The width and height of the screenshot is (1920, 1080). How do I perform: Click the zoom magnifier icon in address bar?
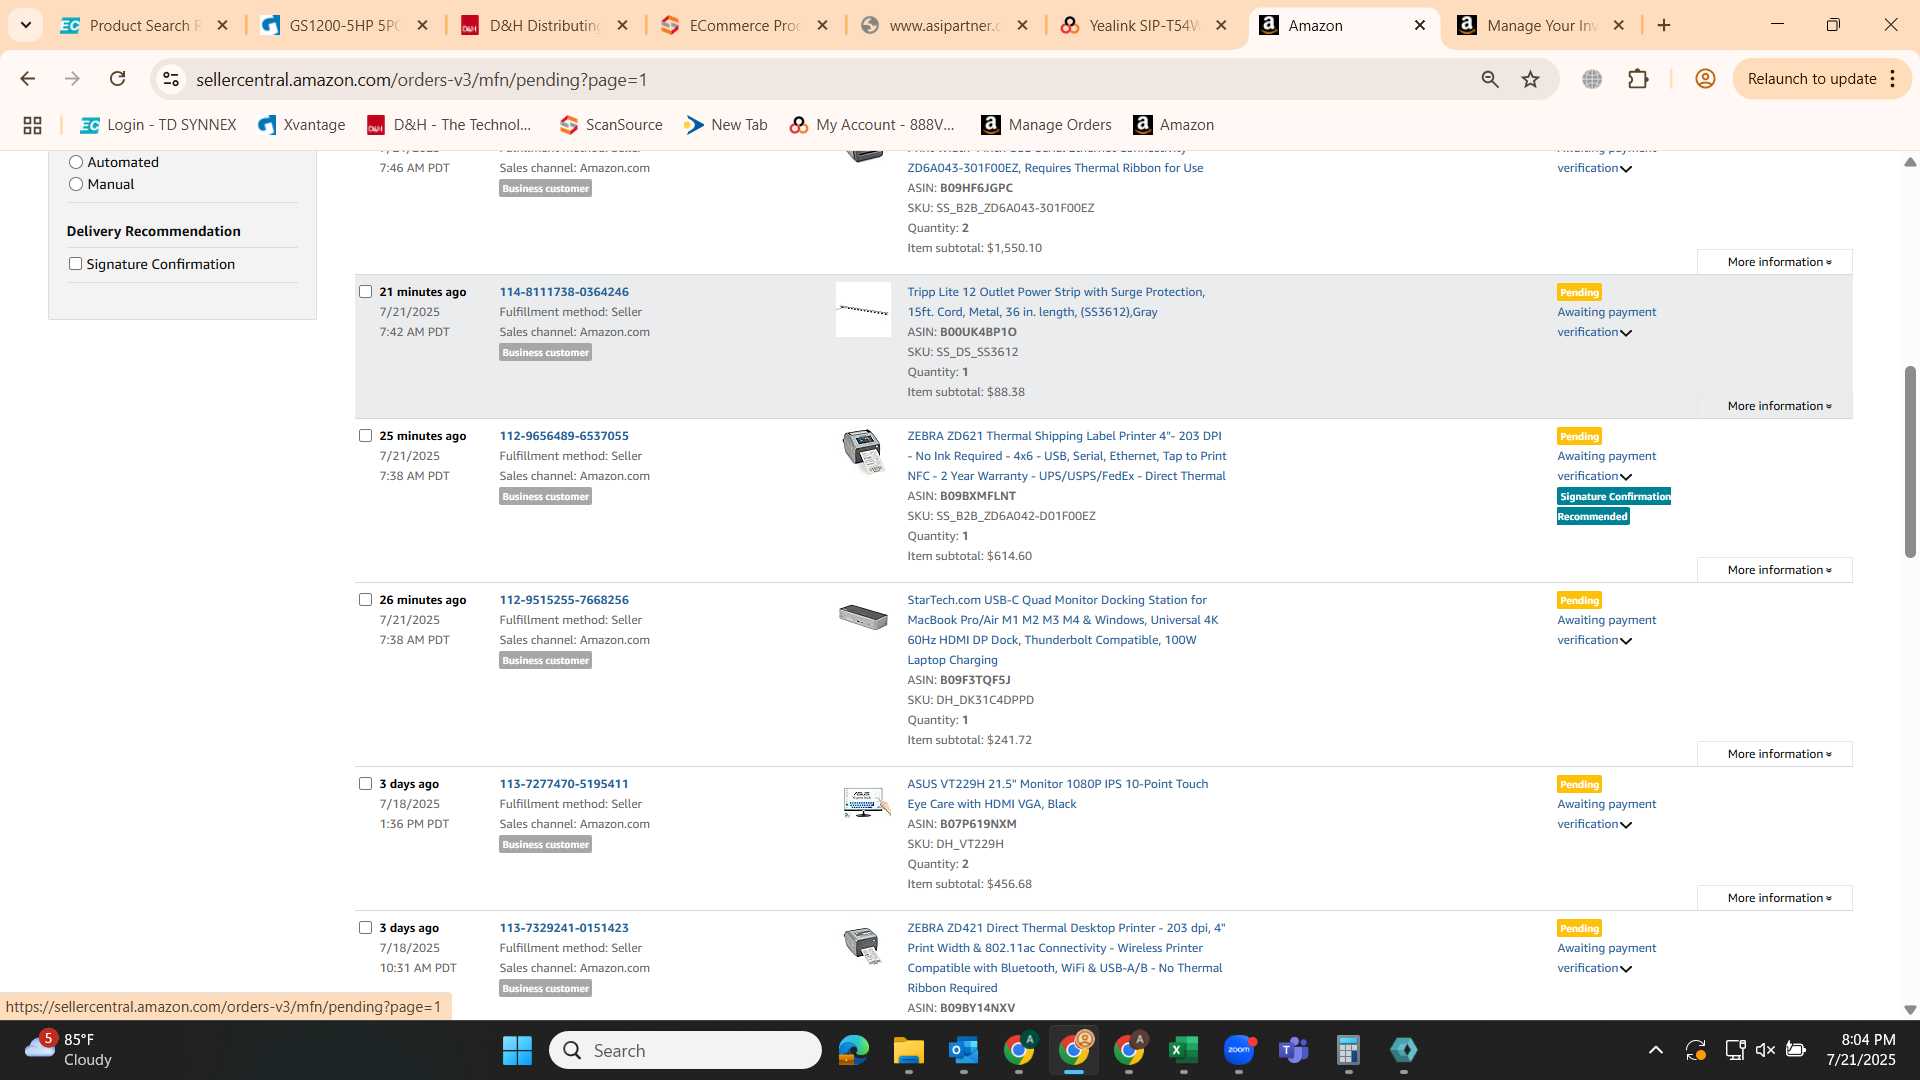1490,79
